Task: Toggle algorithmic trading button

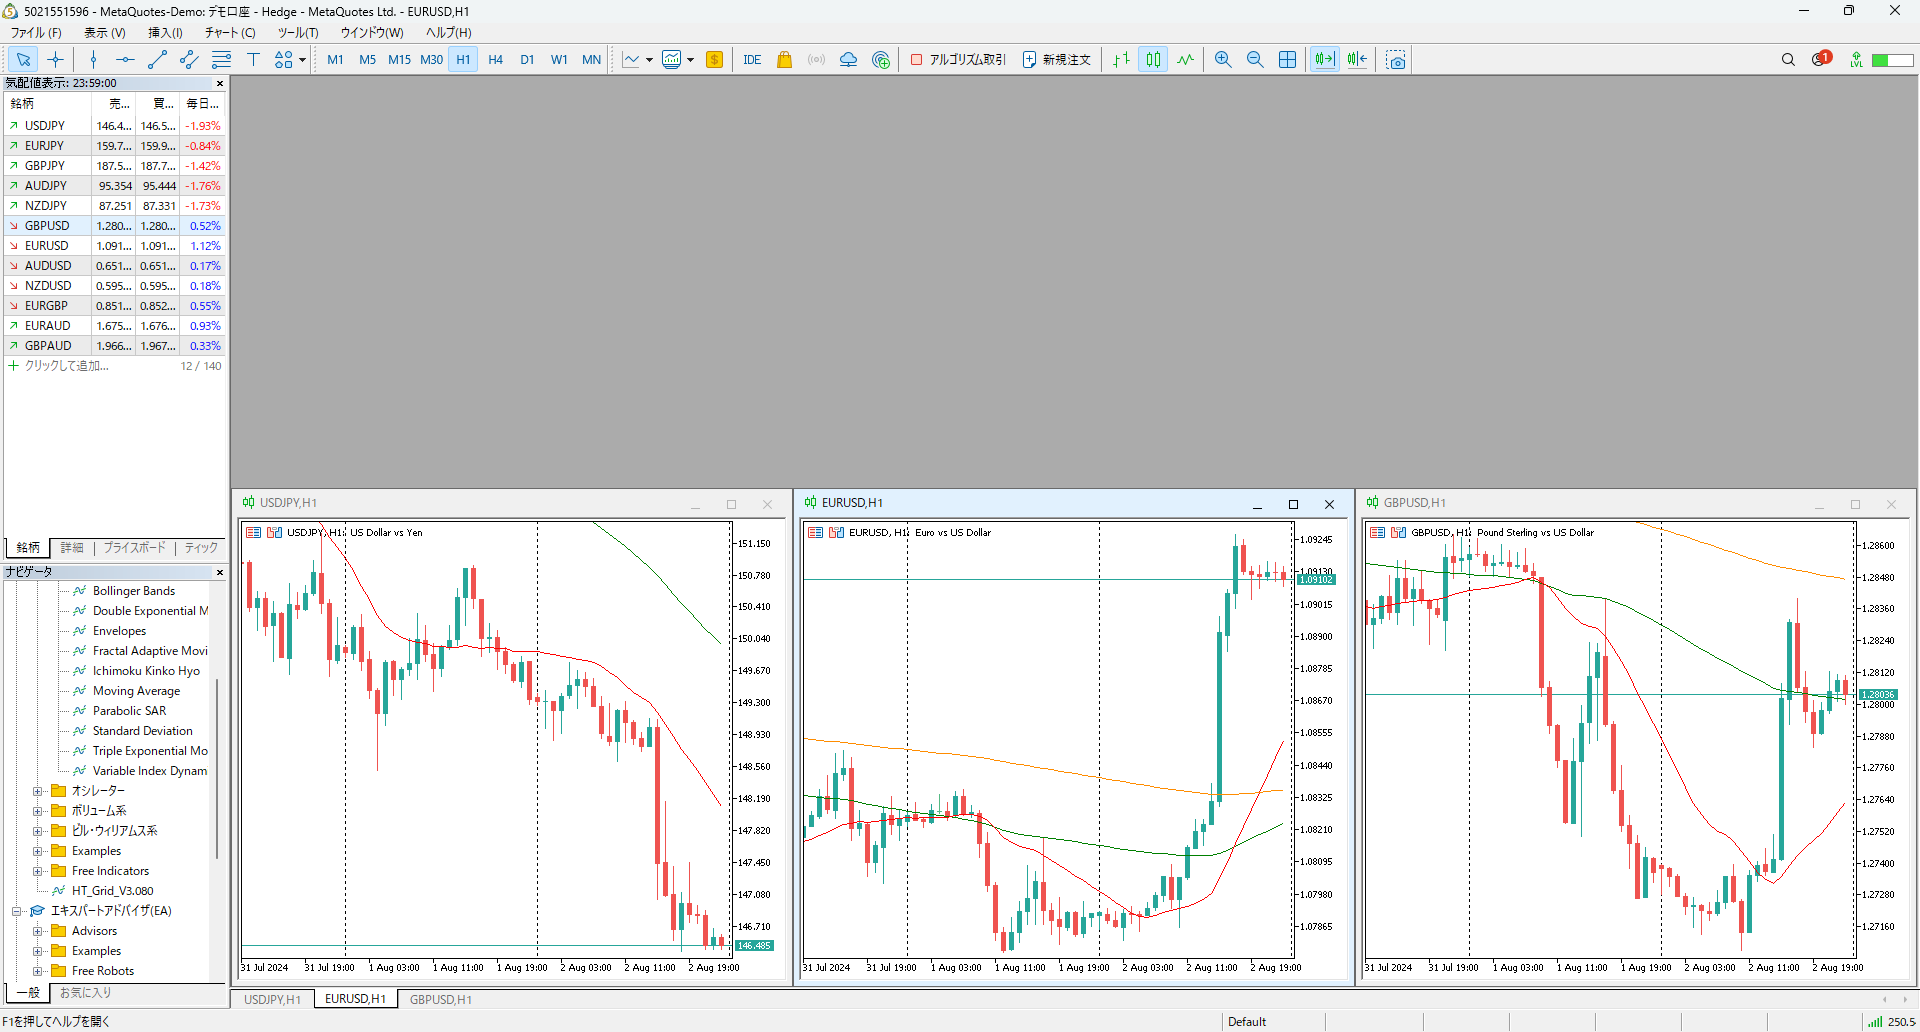Action: (958, 60)
